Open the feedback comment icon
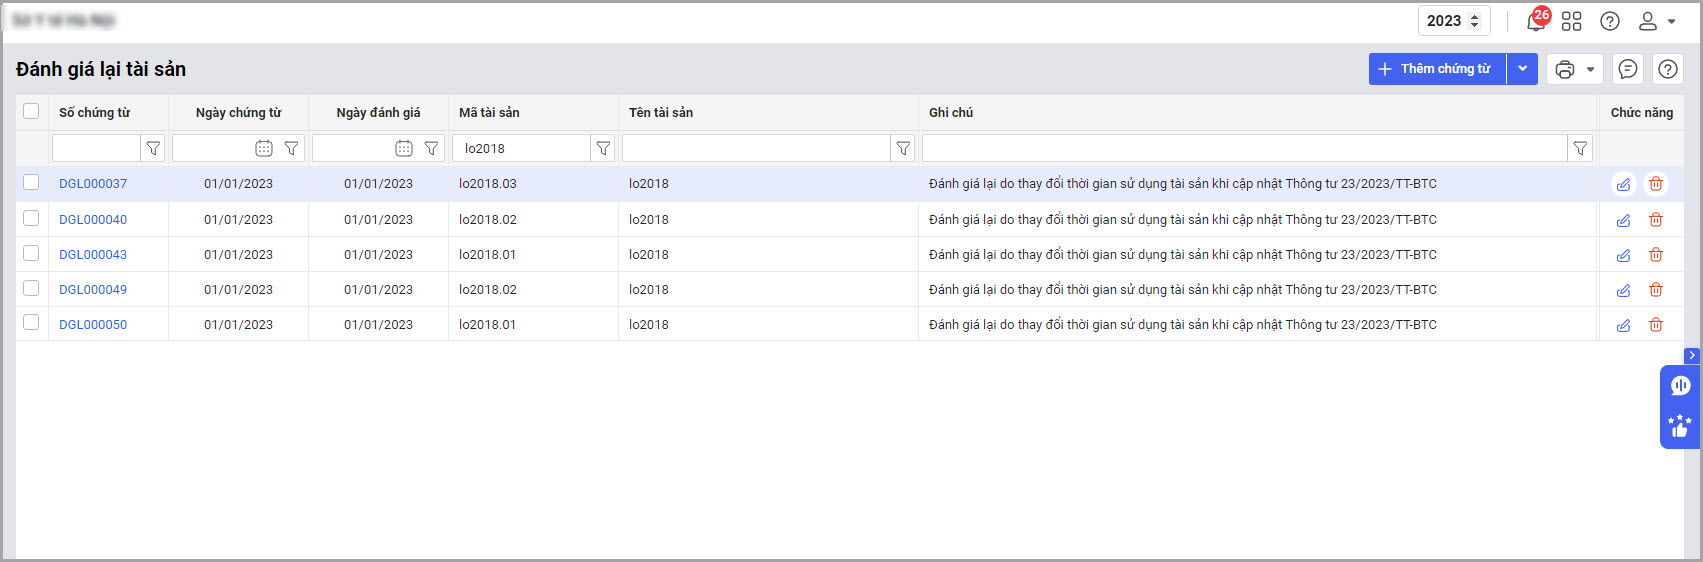The width and height of the screenshot is (1703, 562). 1628,69
